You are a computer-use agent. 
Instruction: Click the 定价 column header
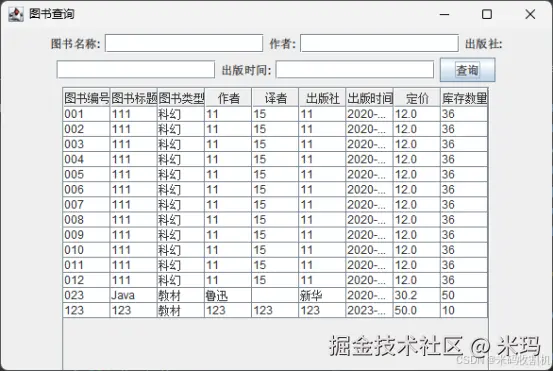[417, 98]
